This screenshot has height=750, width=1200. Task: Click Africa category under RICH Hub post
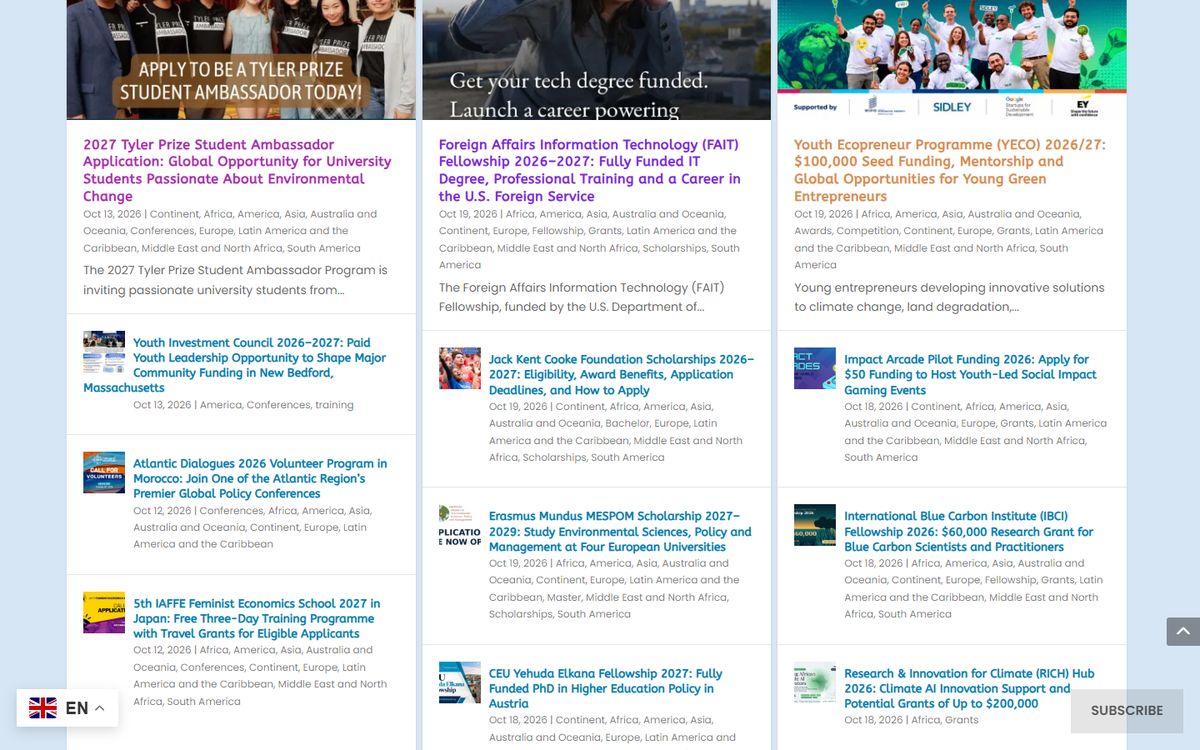click(x=925, y=720)
